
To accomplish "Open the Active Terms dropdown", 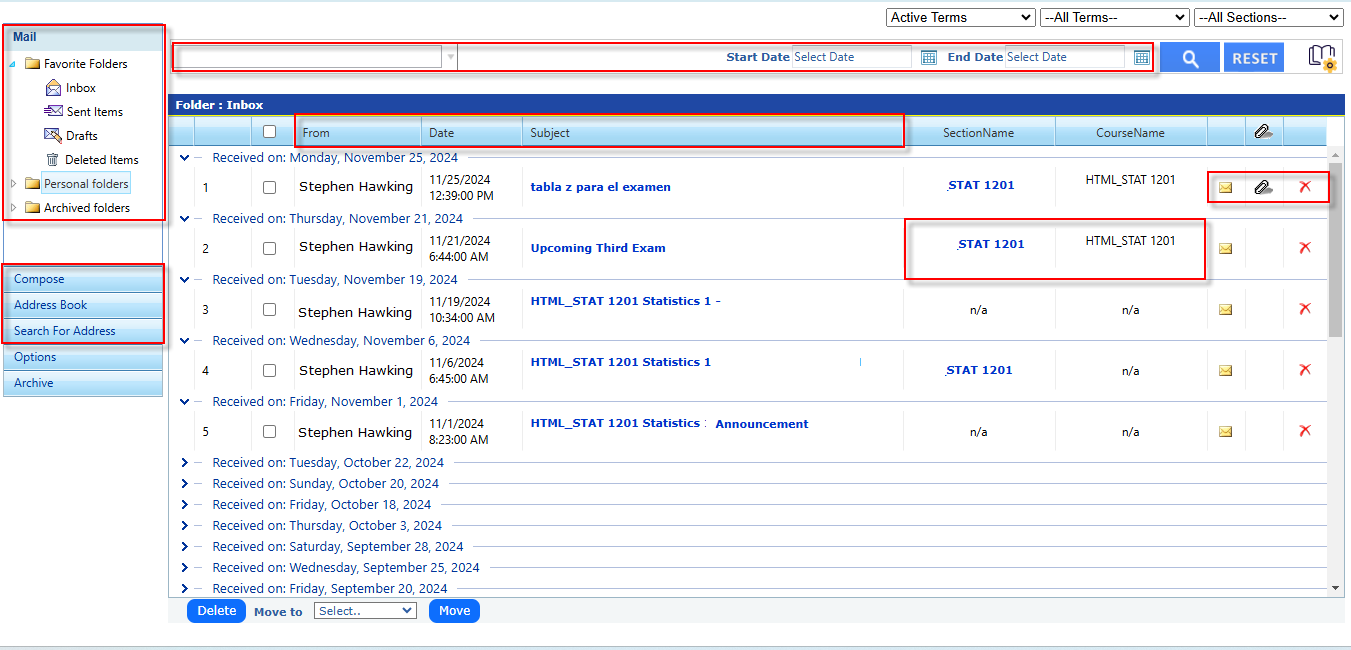I will click(960, 18).
